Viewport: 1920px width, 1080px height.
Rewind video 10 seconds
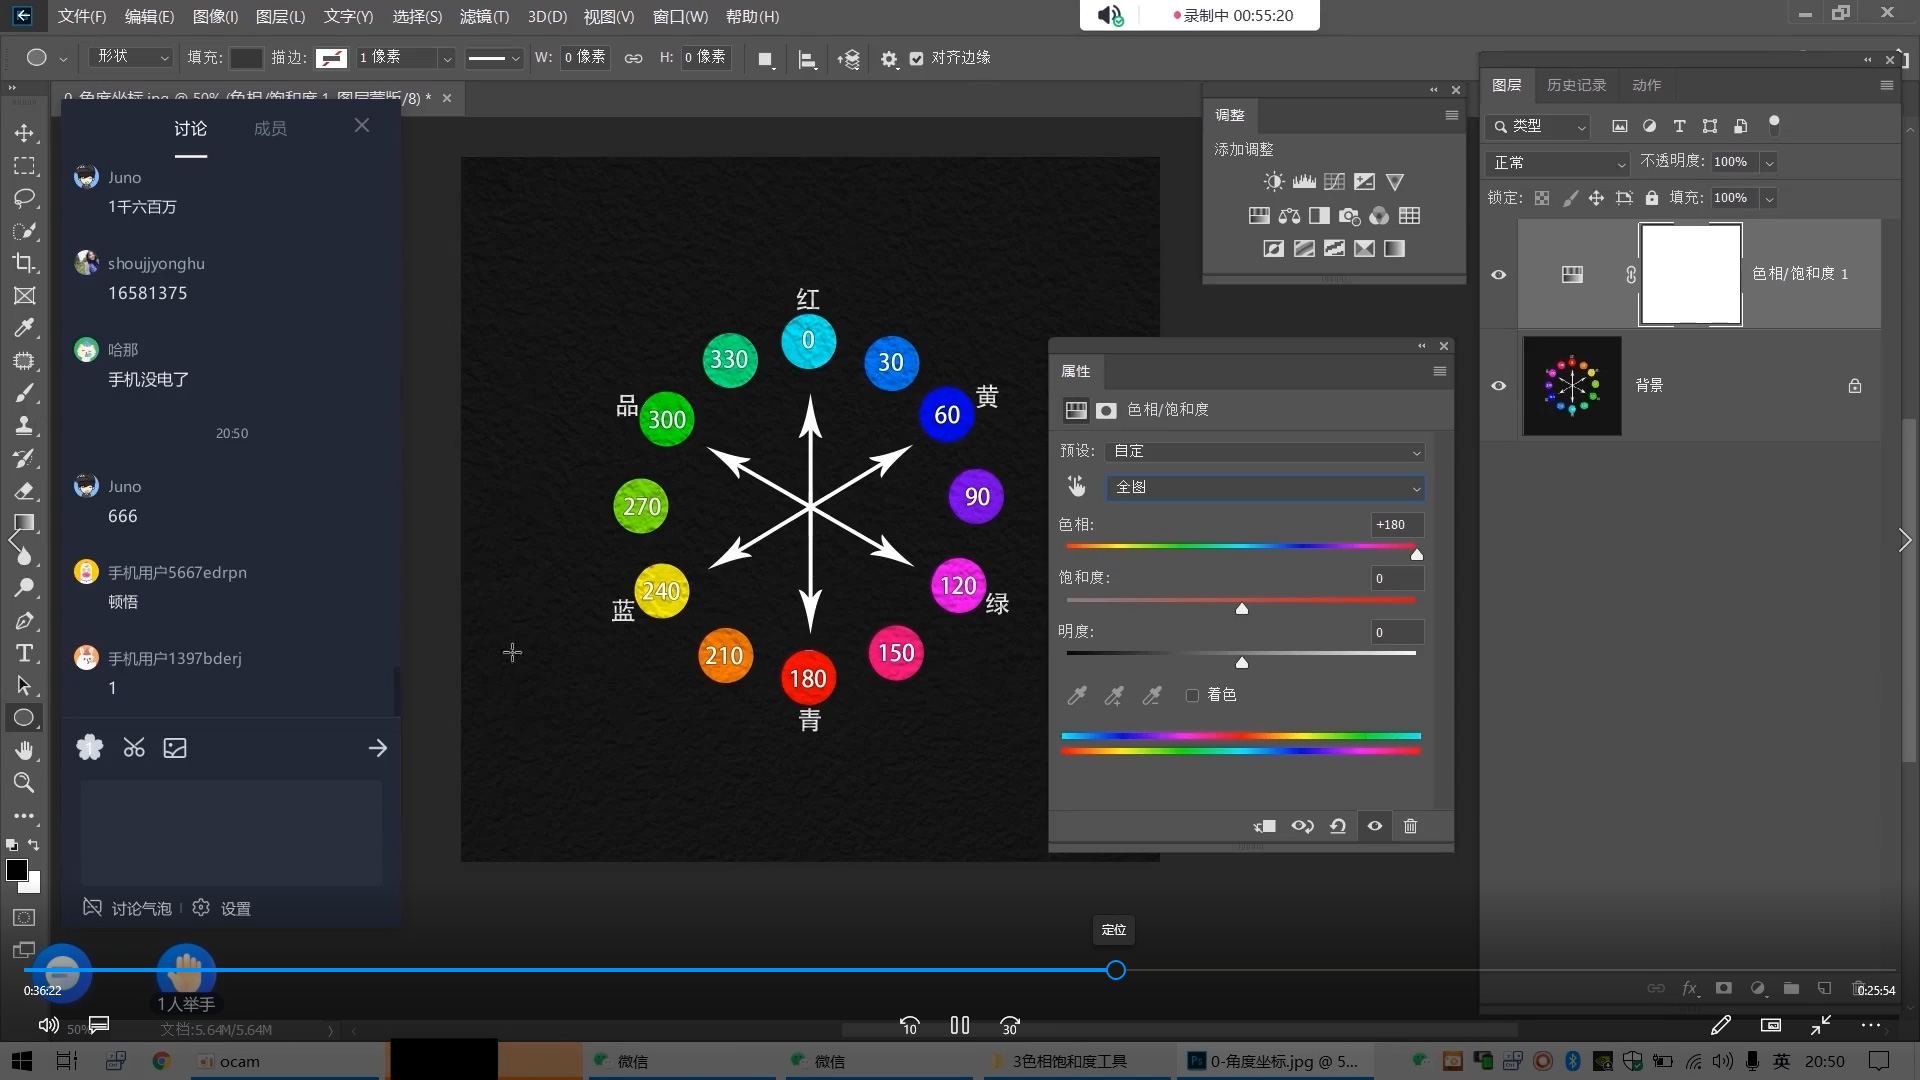[x=909, y=1025]
